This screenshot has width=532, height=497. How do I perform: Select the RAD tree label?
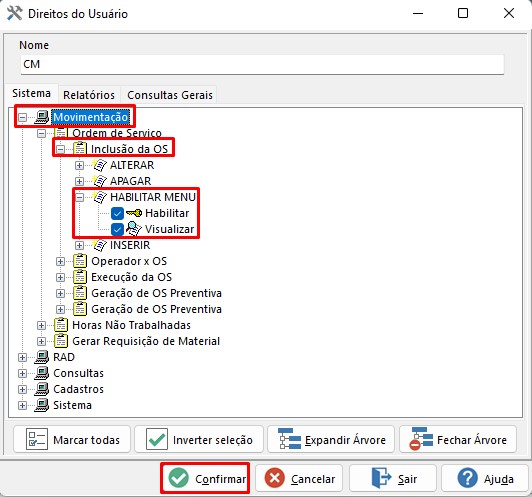click(64, 357)
